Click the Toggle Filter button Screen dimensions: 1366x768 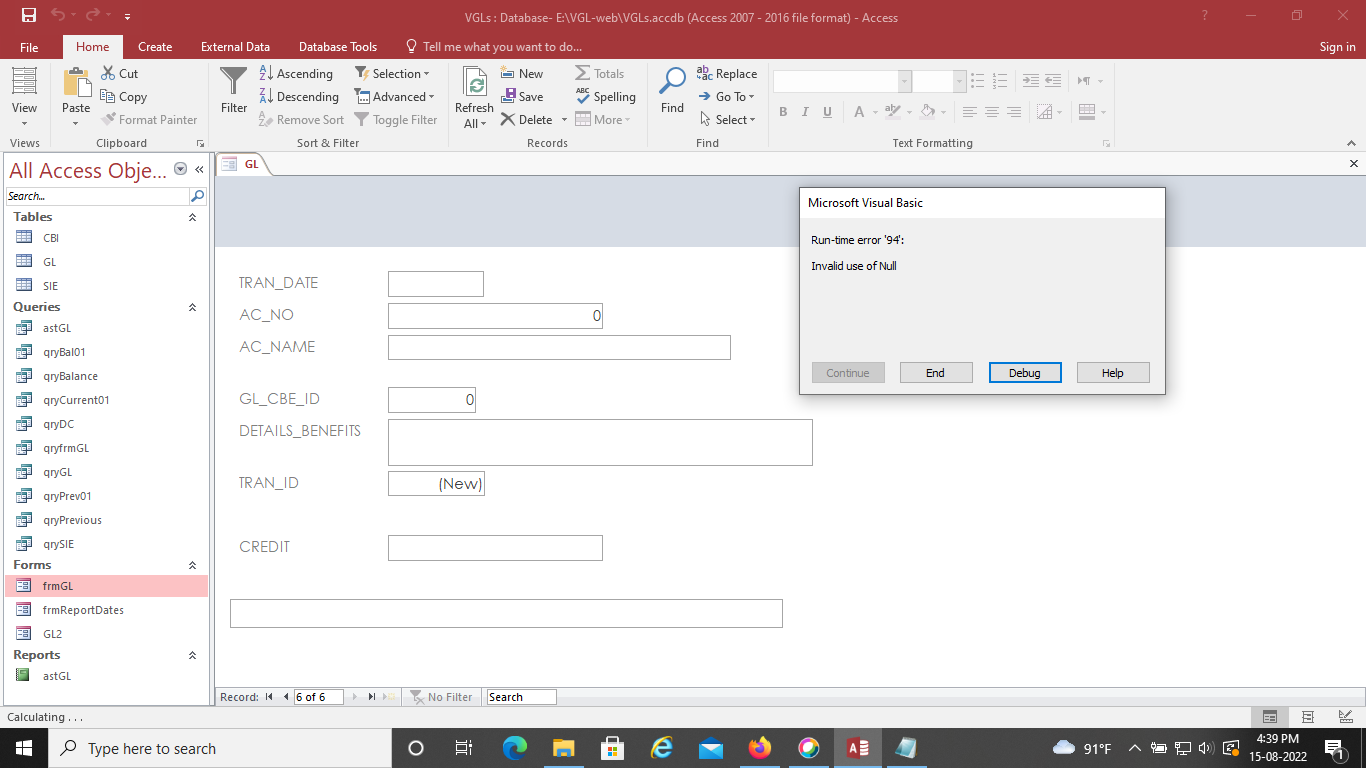(395, 119)
